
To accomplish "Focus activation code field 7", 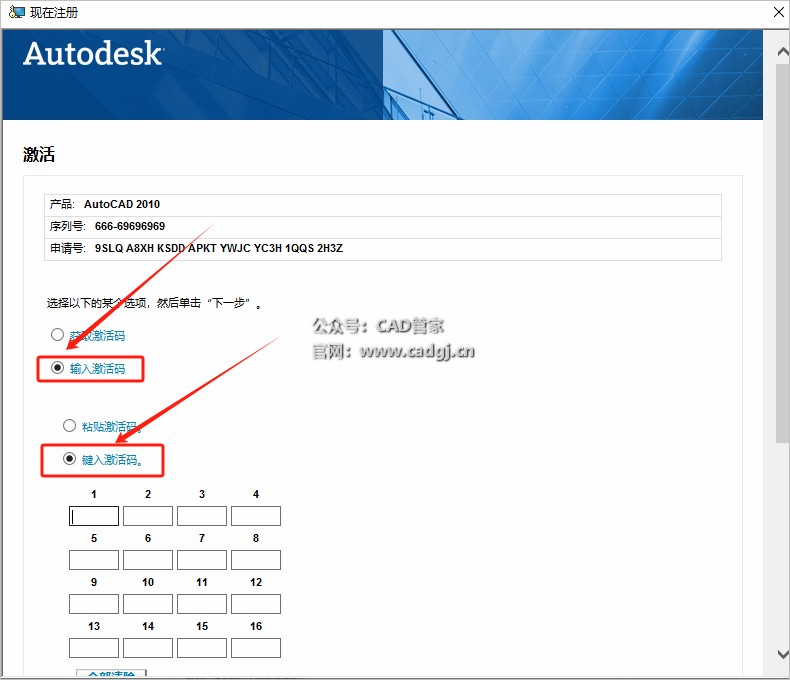I will 202,560.
